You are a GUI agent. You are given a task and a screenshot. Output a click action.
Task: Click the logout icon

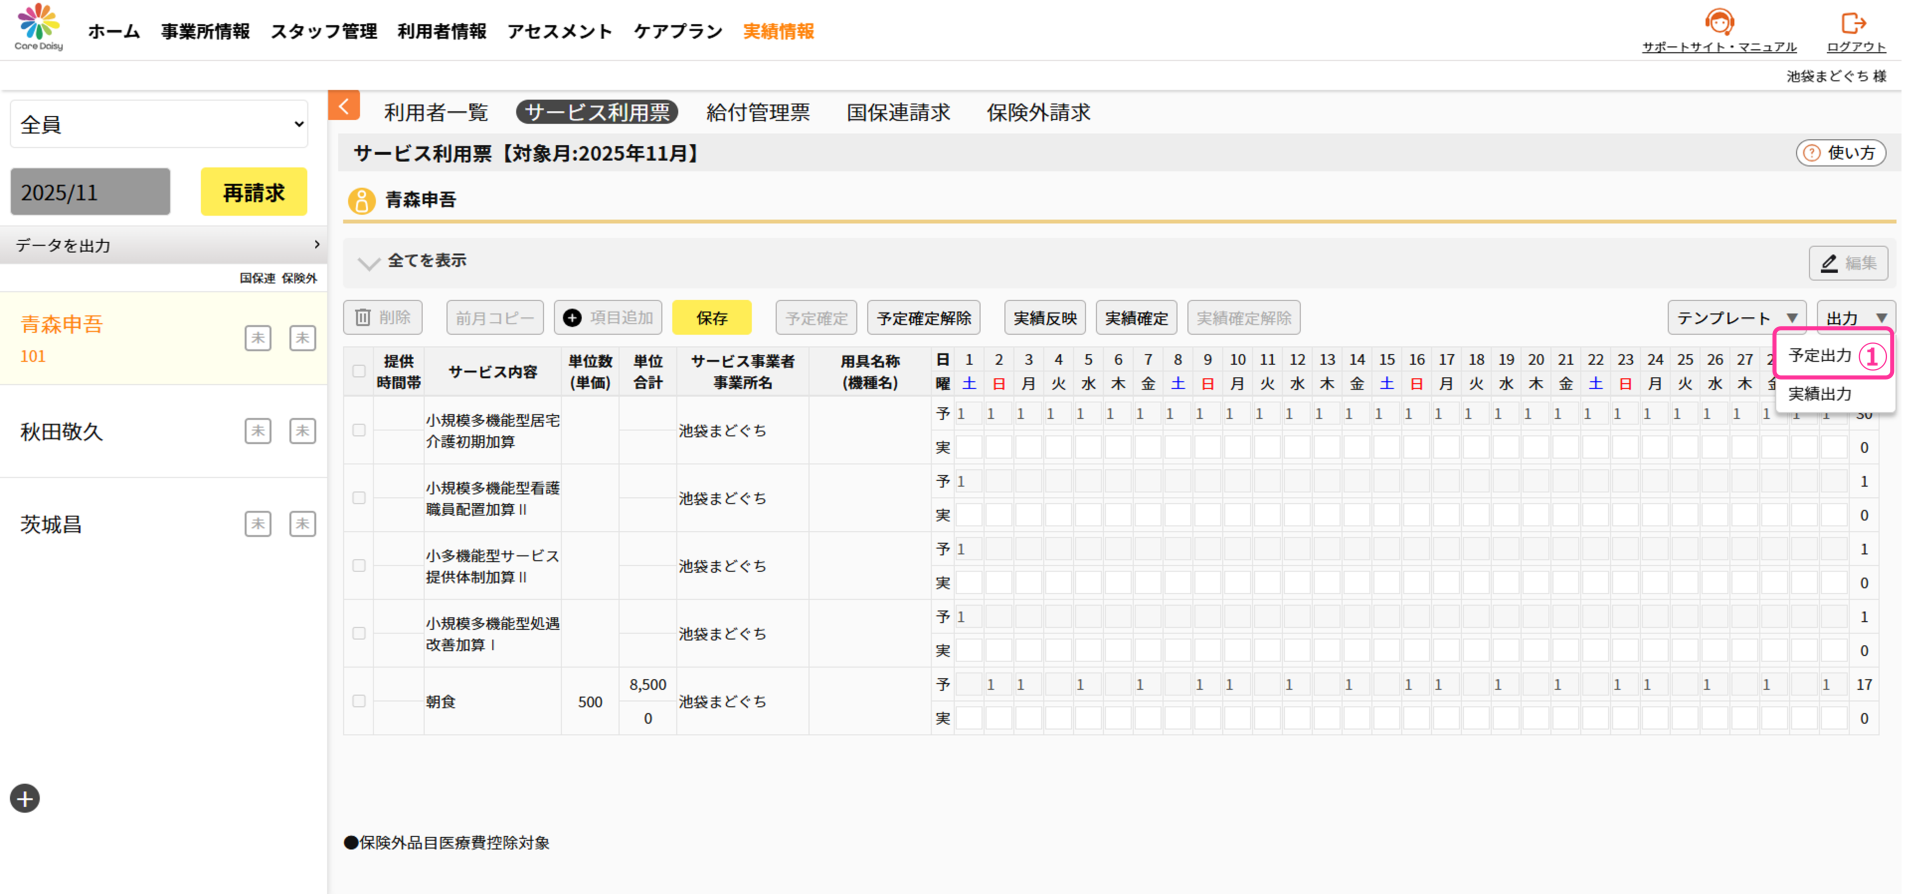click(1855, 23)
